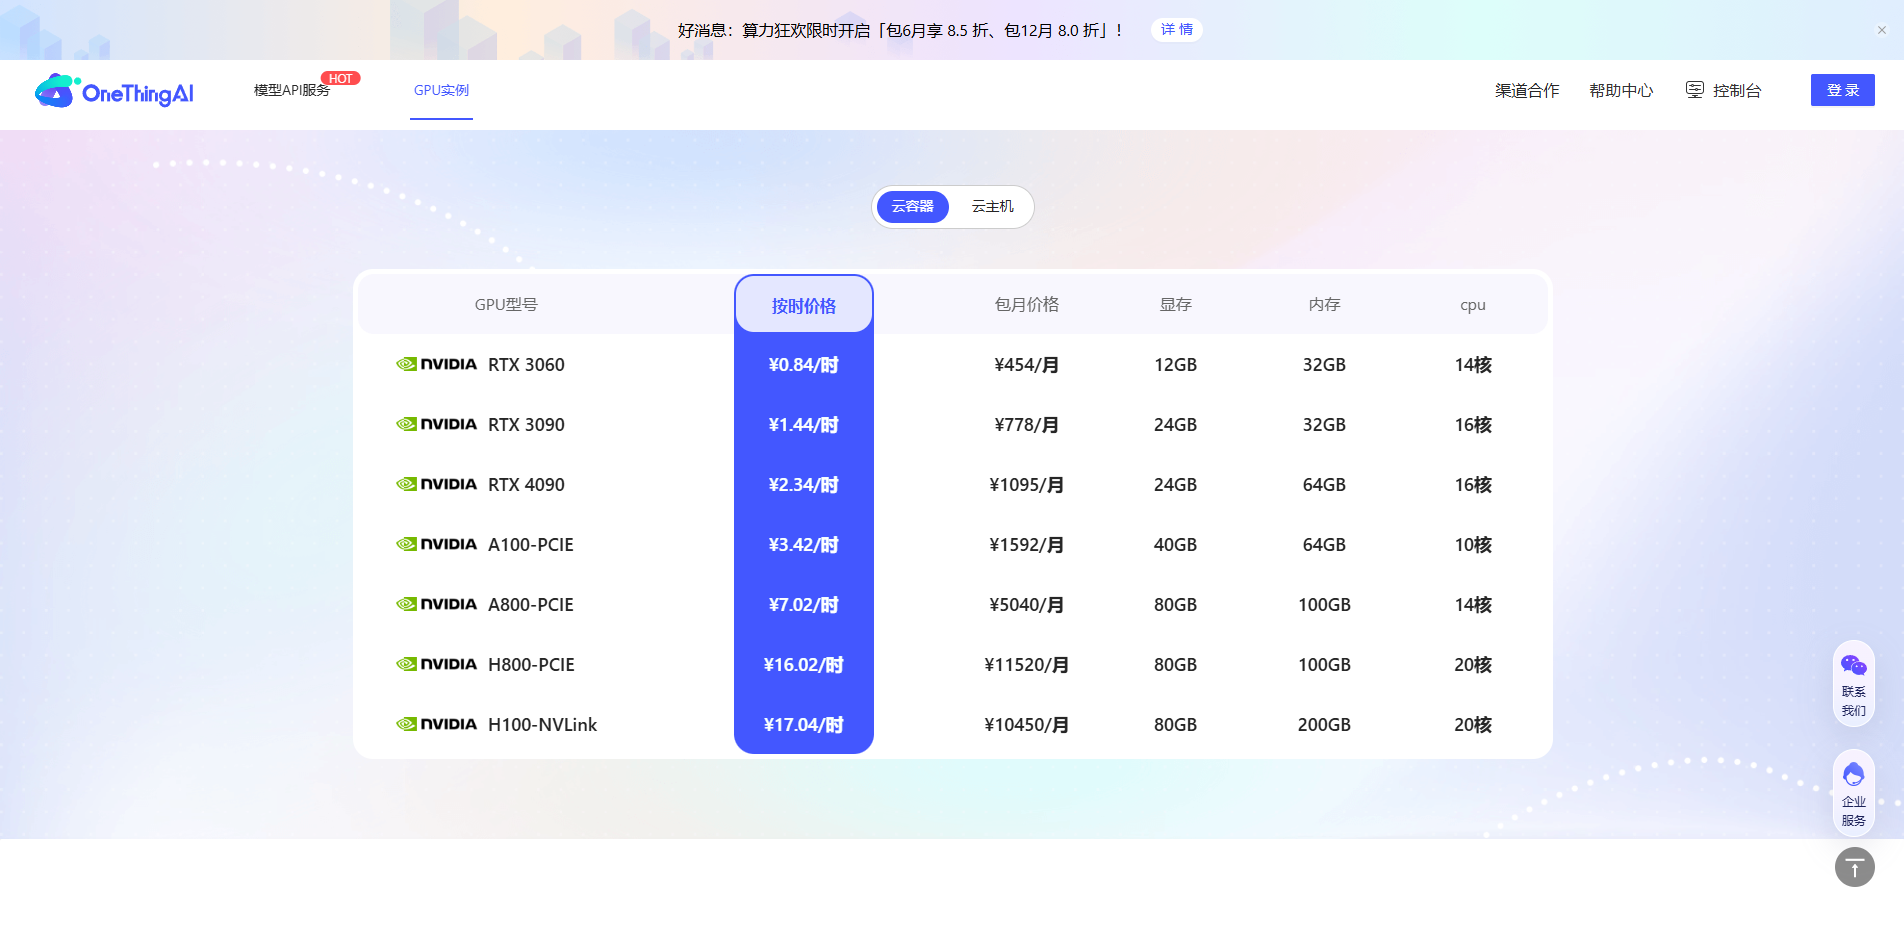
Task: Click the OneThingAI logo
Action: point(114,91)
